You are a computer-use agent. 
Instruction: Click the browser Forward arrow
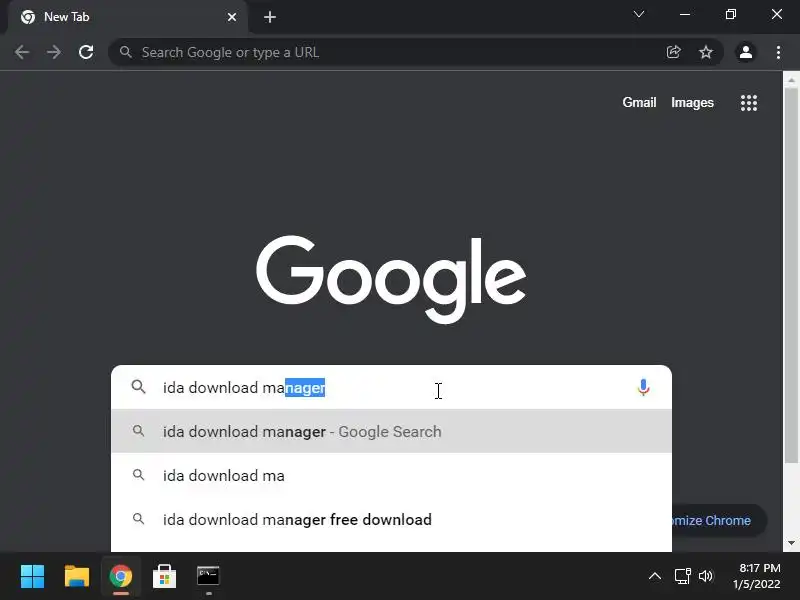tap(54, 52)
